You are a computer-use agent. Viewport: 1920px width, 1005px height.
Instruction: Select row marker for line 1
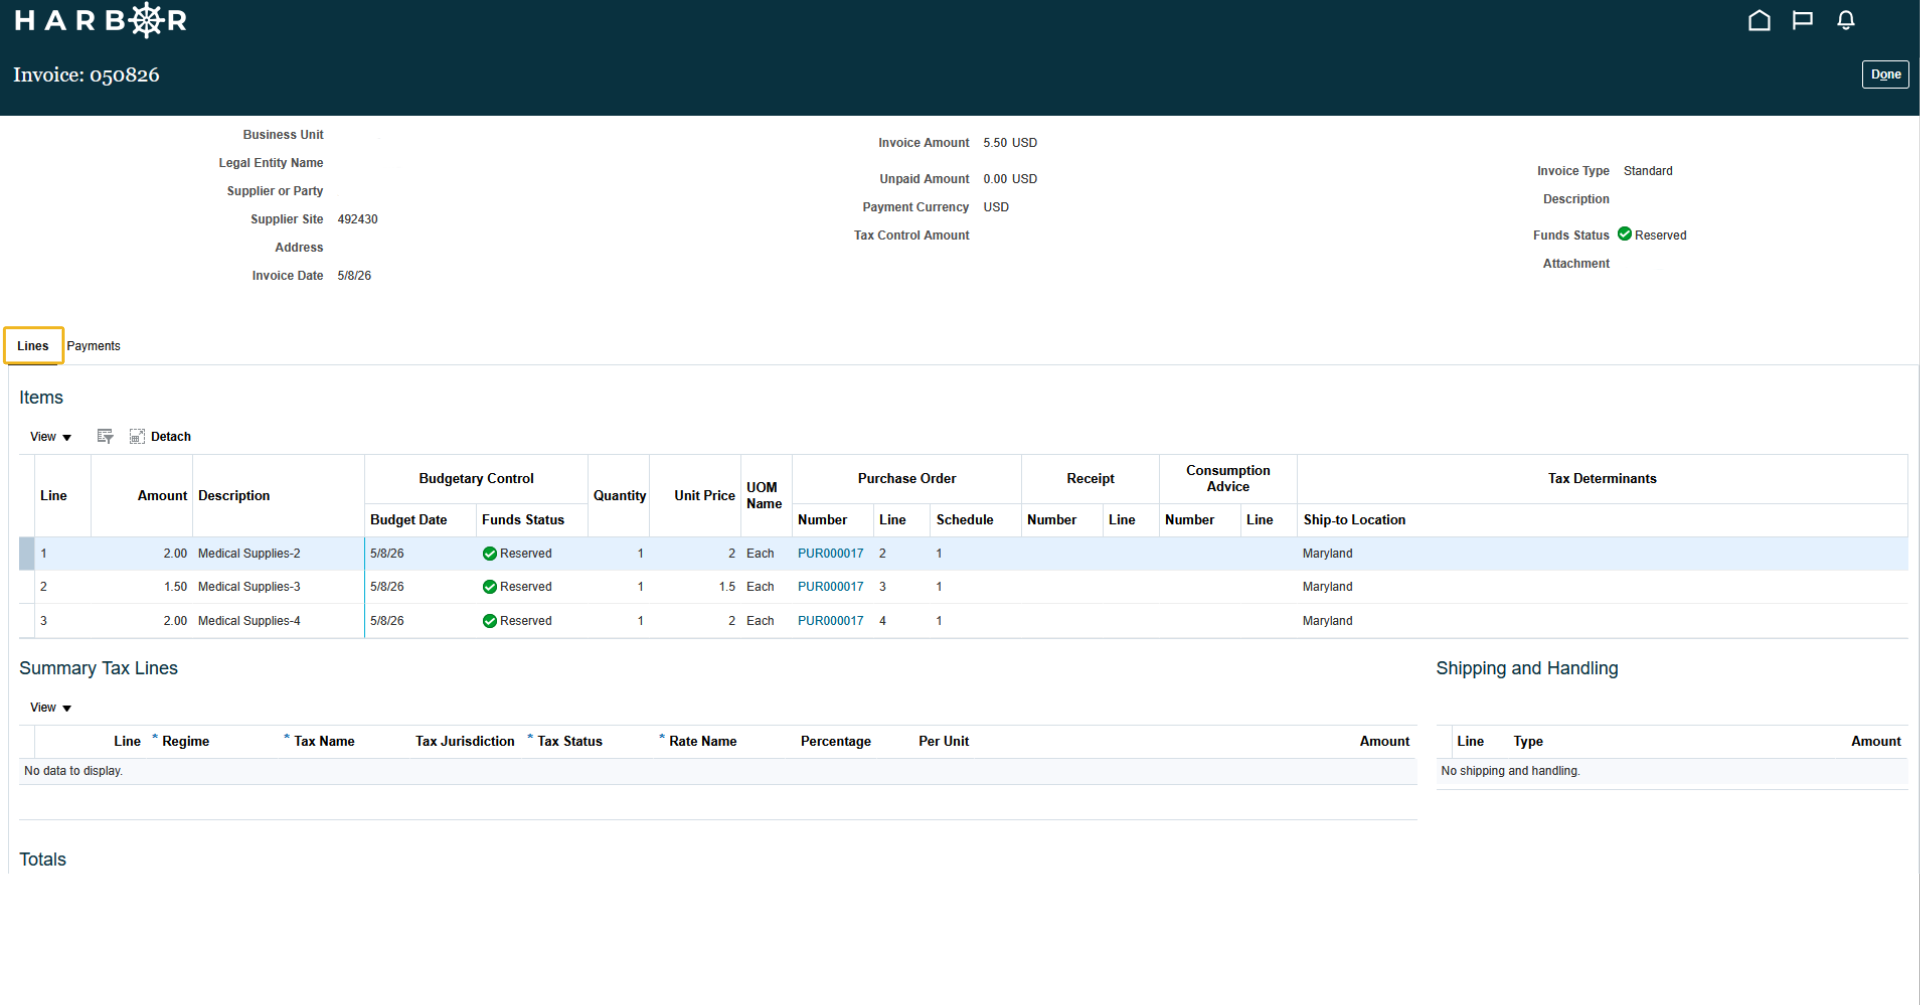[27, 553]
